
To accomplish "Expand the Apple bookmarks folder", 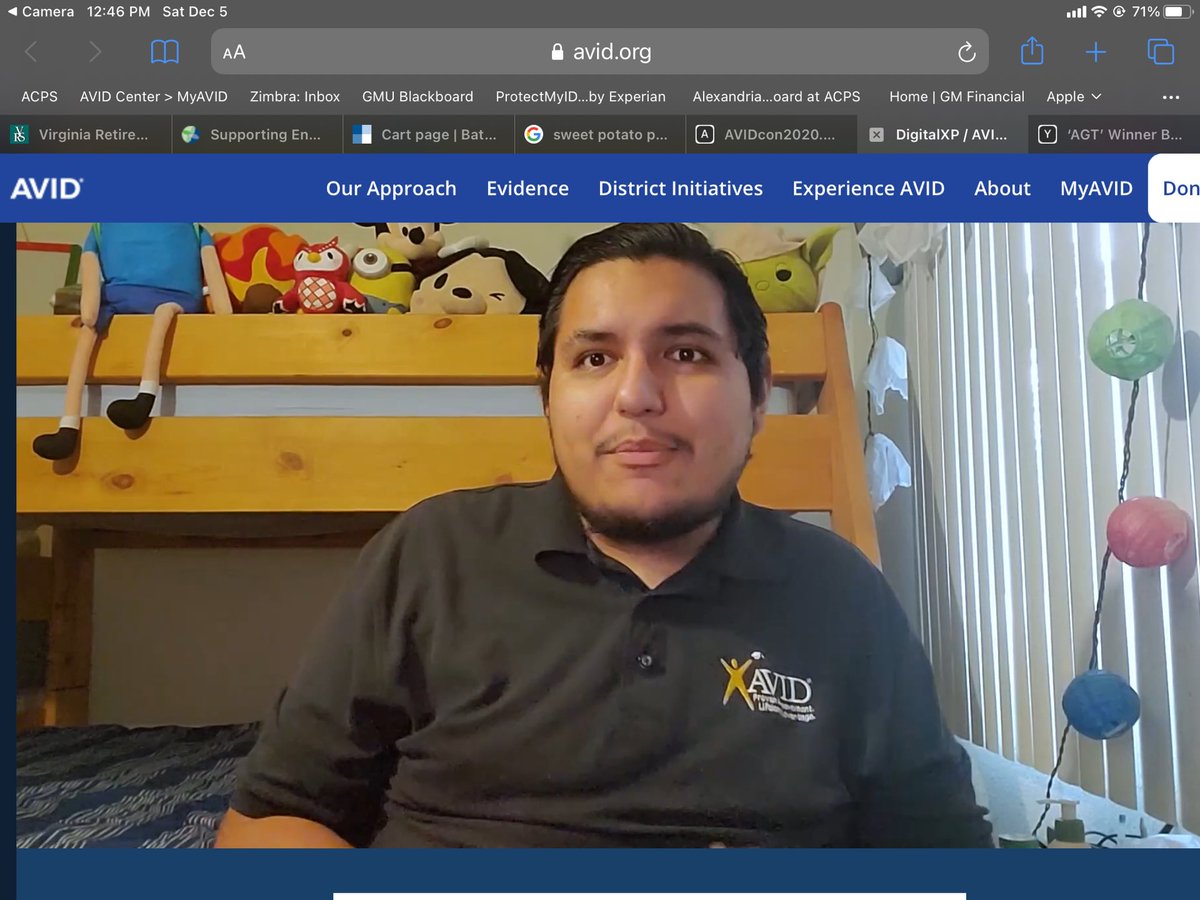I will 1074,97.
